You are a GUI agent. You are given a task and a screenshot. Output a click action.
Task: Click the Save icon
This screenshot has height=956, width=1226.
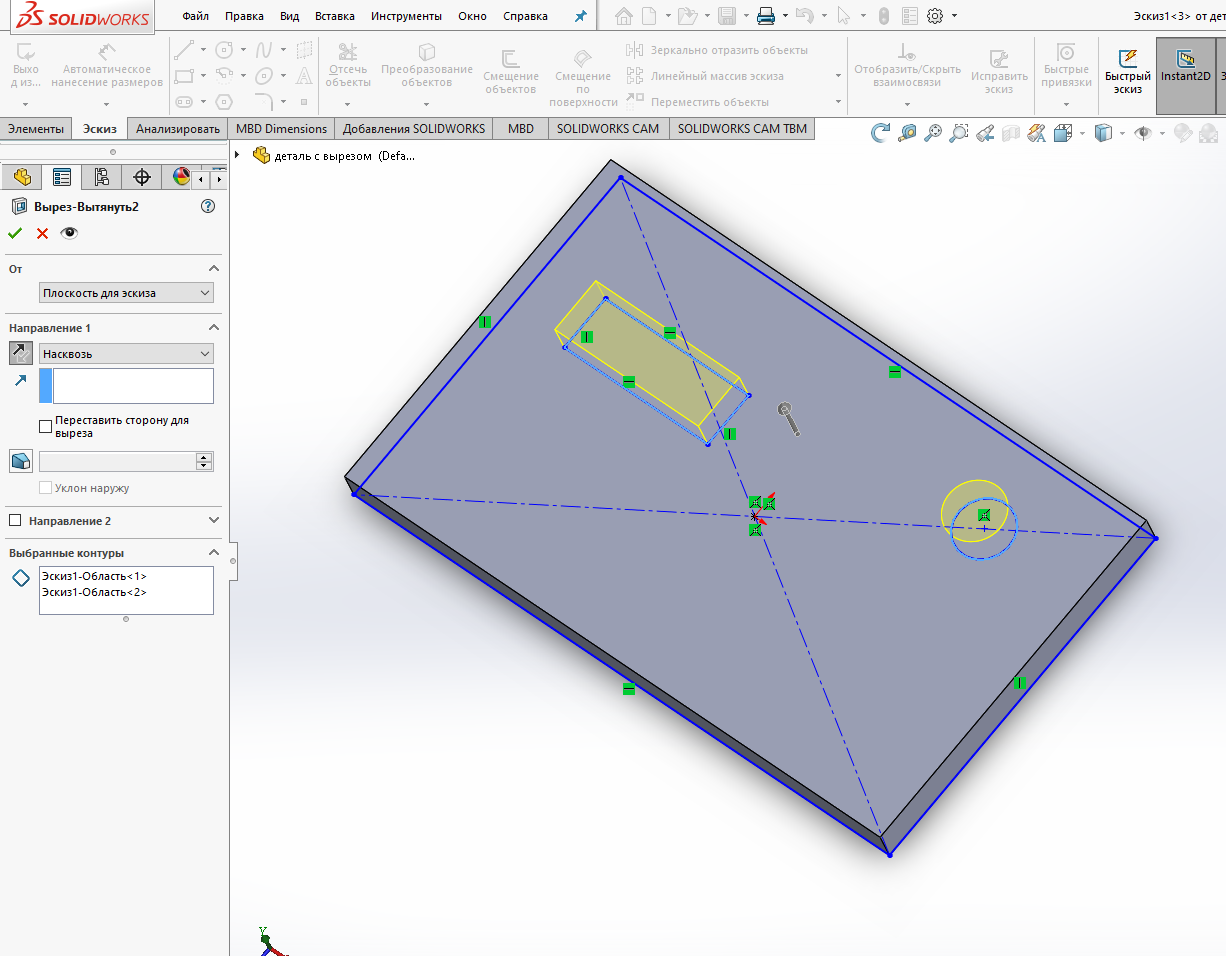click(728, 16)
